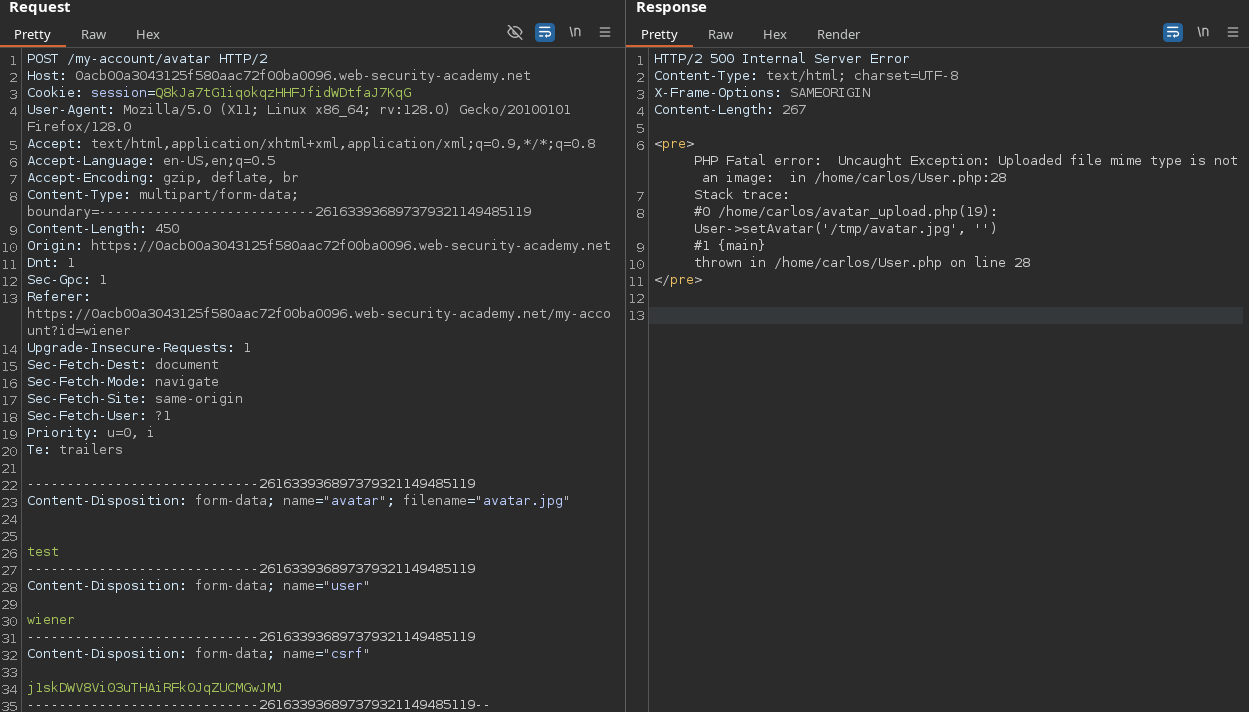Select the Pretty tab in Request
1249x712 pixels.
[x=32, y=34]
